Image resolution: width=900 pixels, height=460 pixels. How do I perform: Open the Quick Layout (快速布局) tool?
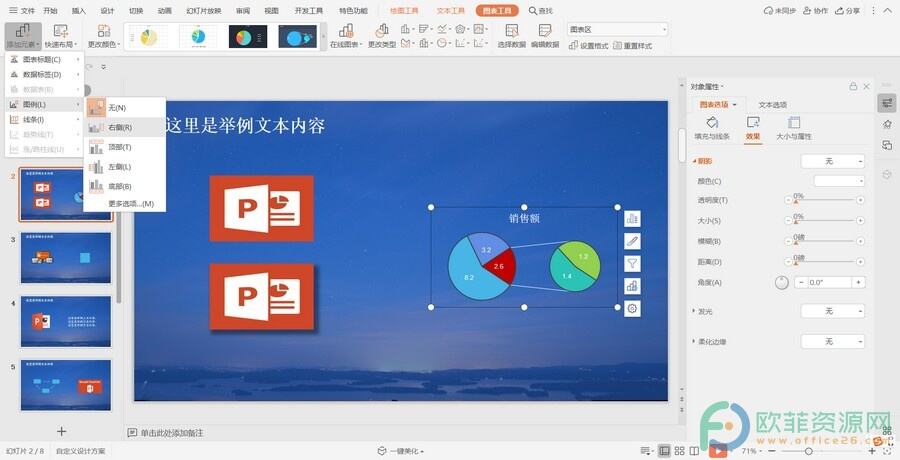point(60,36)
